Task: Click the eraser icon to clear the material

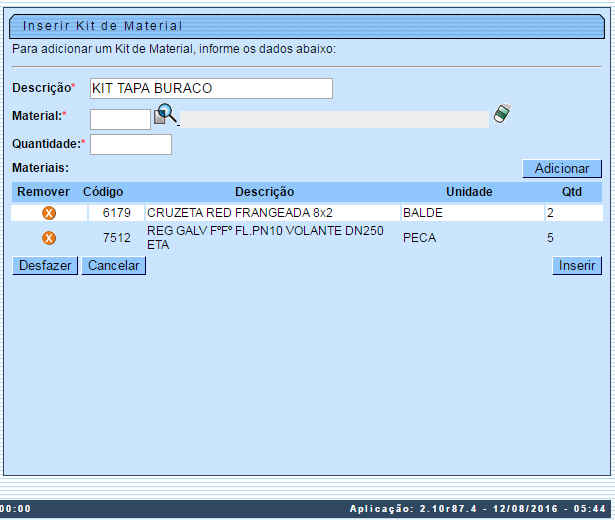Action: click(502, 115)
